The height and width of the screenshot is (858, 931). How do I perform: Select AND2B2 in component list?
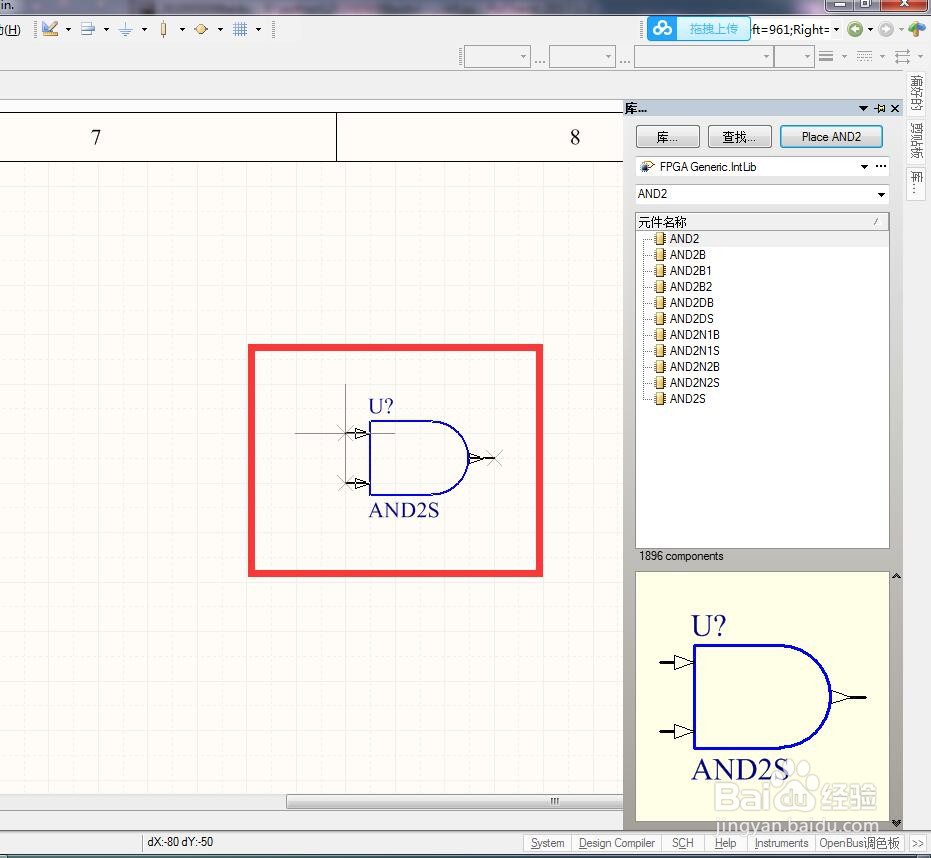pos(691,287)
